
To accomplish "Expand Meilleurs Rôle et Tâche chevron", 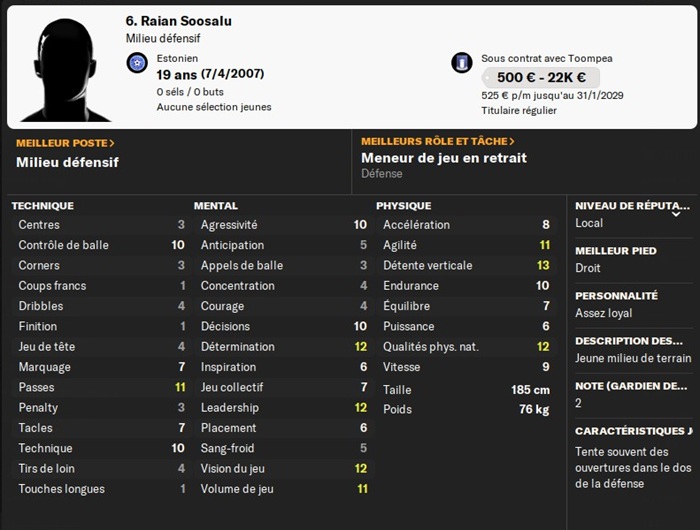I will pyautogui.click(x=512, y=142).
